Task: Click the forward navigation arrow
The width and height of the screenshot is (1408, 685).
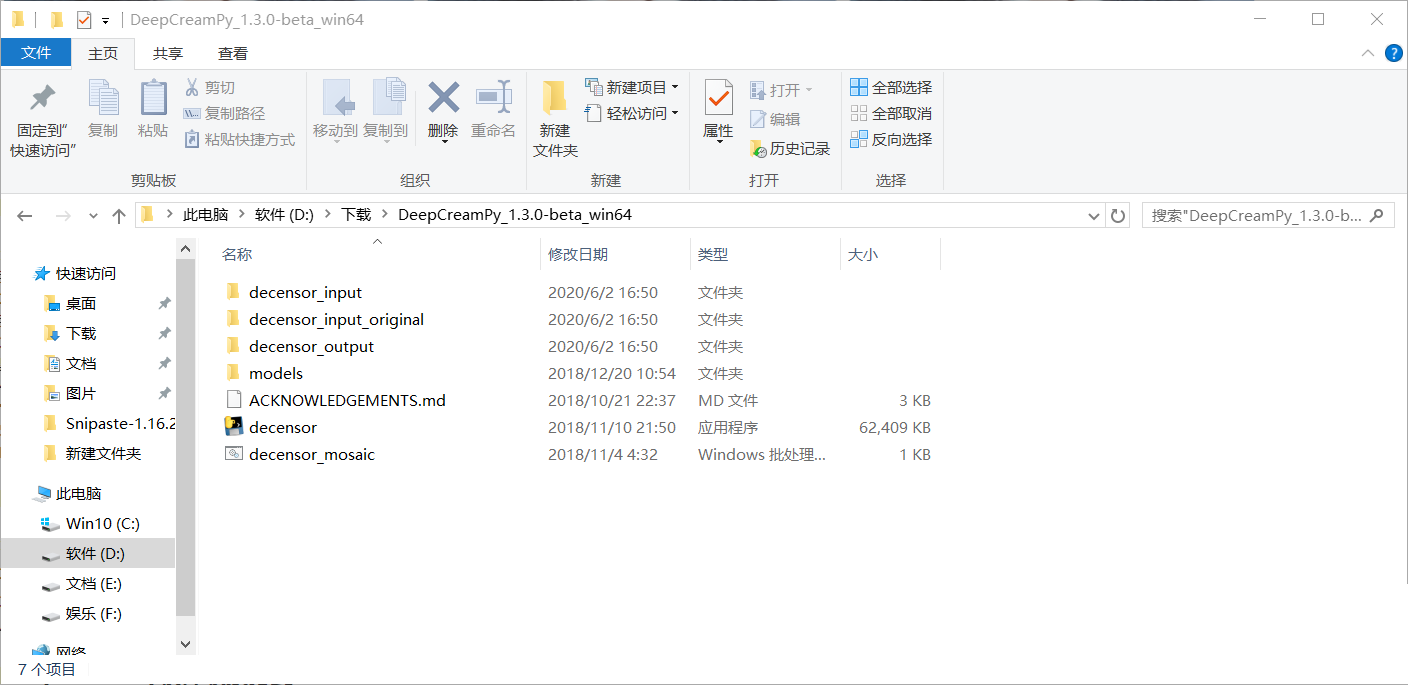Action: tap(62, 215)
